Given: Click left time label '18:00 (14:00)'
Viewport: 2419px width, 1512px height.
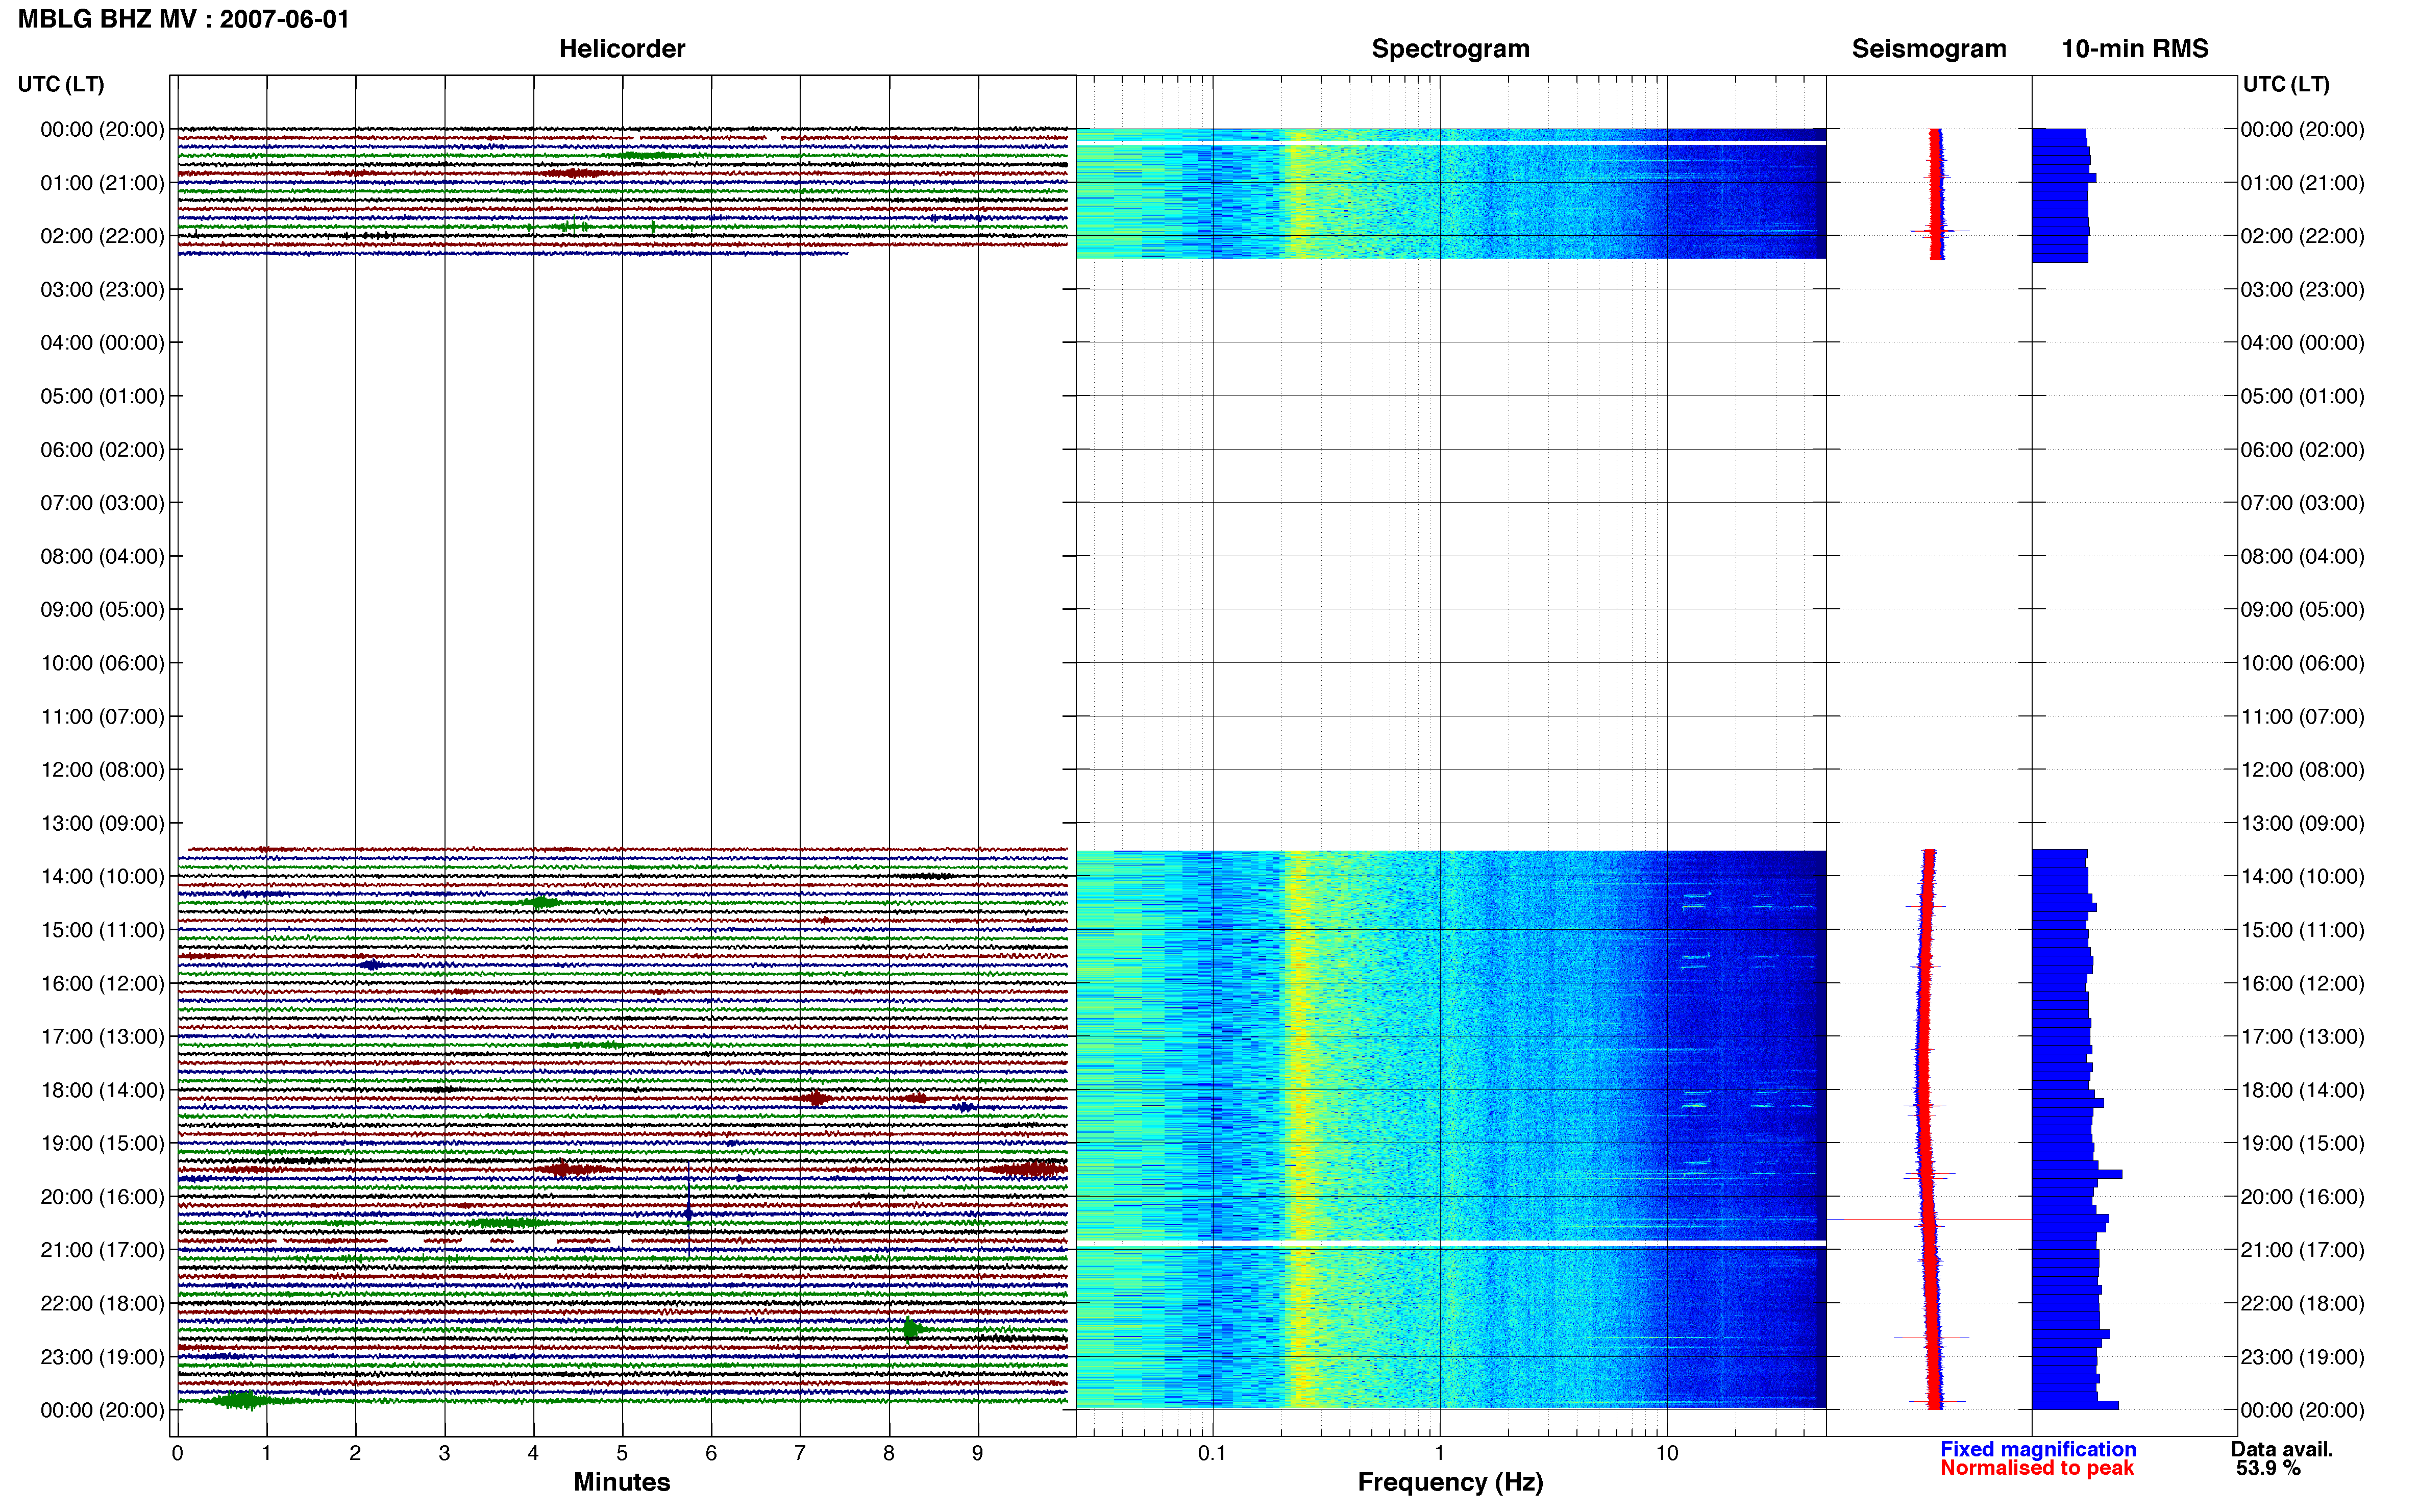Looking at the screenshot, I should pyautogui.click(x=102, y=1090).
